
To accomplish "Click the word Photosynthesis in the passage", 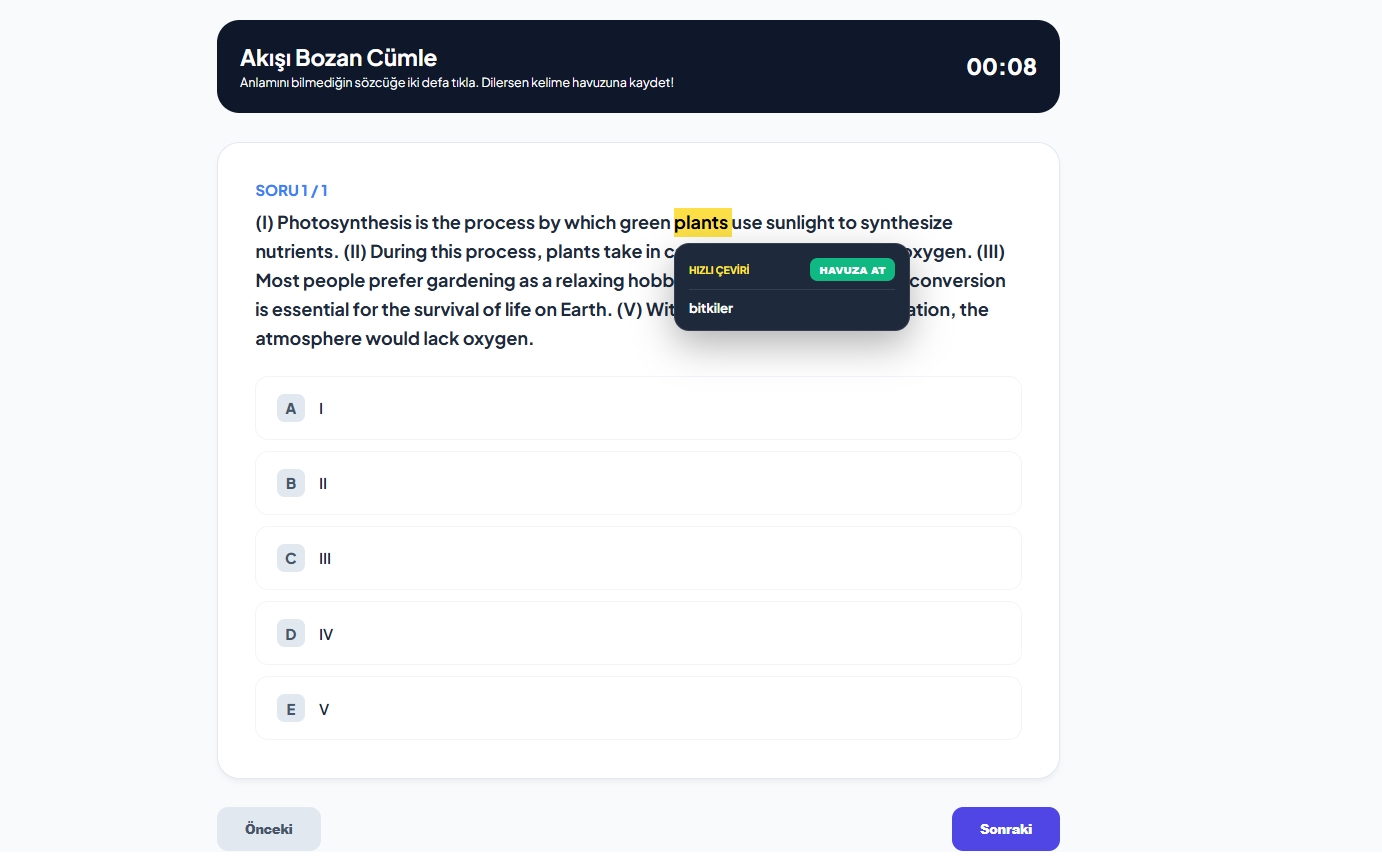I will (345, 222).
